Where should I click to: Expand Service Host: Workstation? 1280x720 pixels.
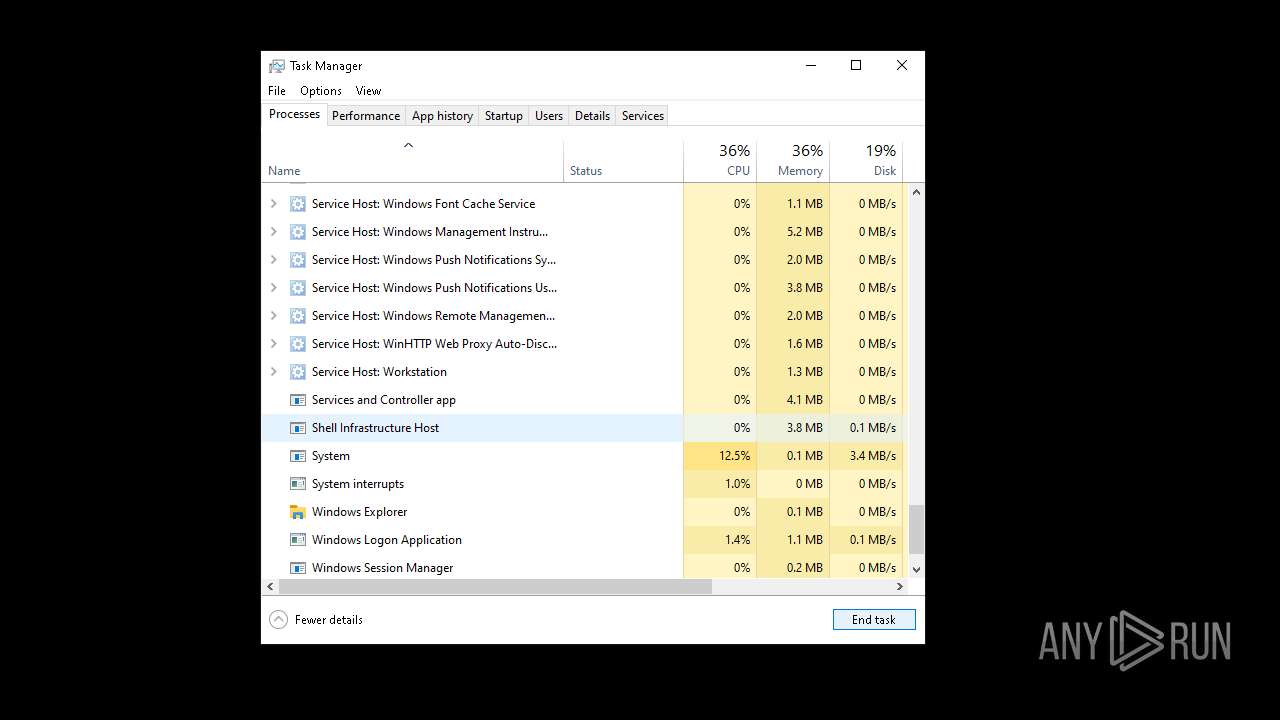274,372
